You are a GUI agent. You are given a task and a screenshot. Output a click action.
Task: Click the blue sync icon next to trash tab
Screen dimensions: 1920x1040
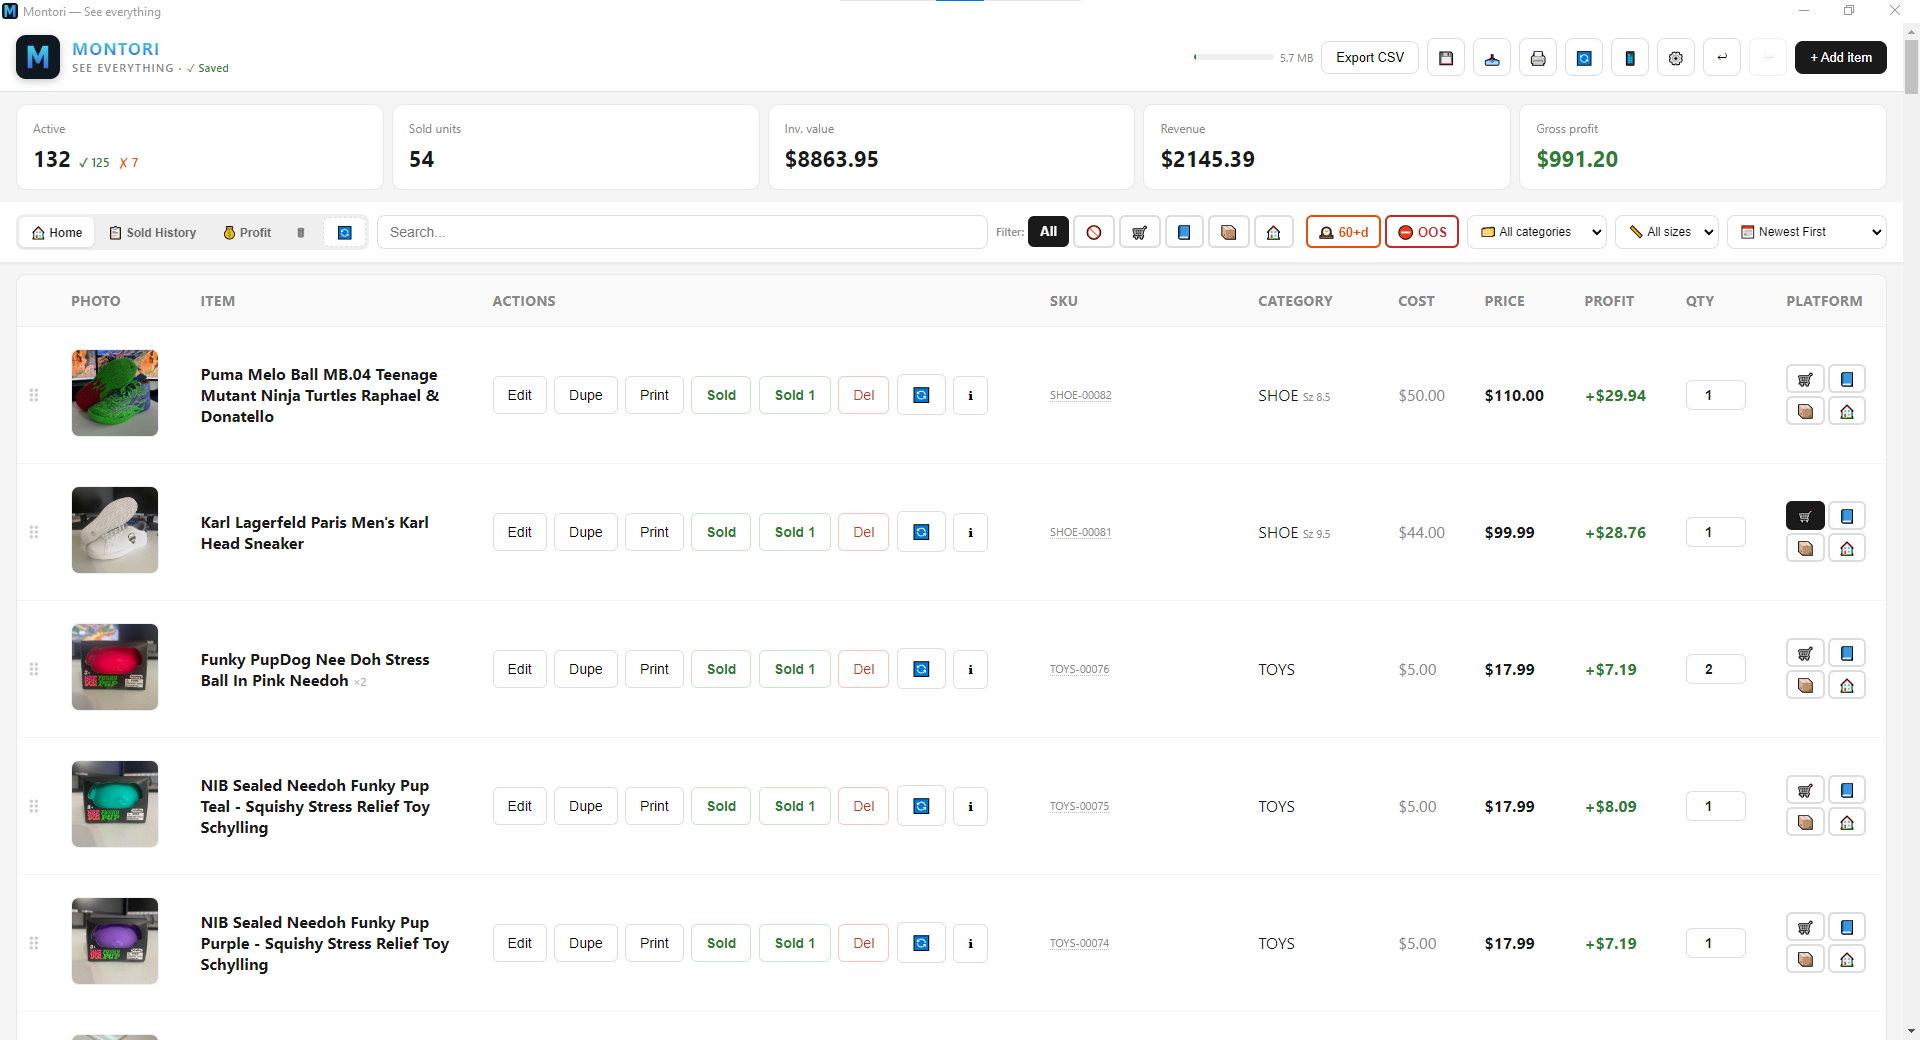pyautogui.click(x=345, y=233)
